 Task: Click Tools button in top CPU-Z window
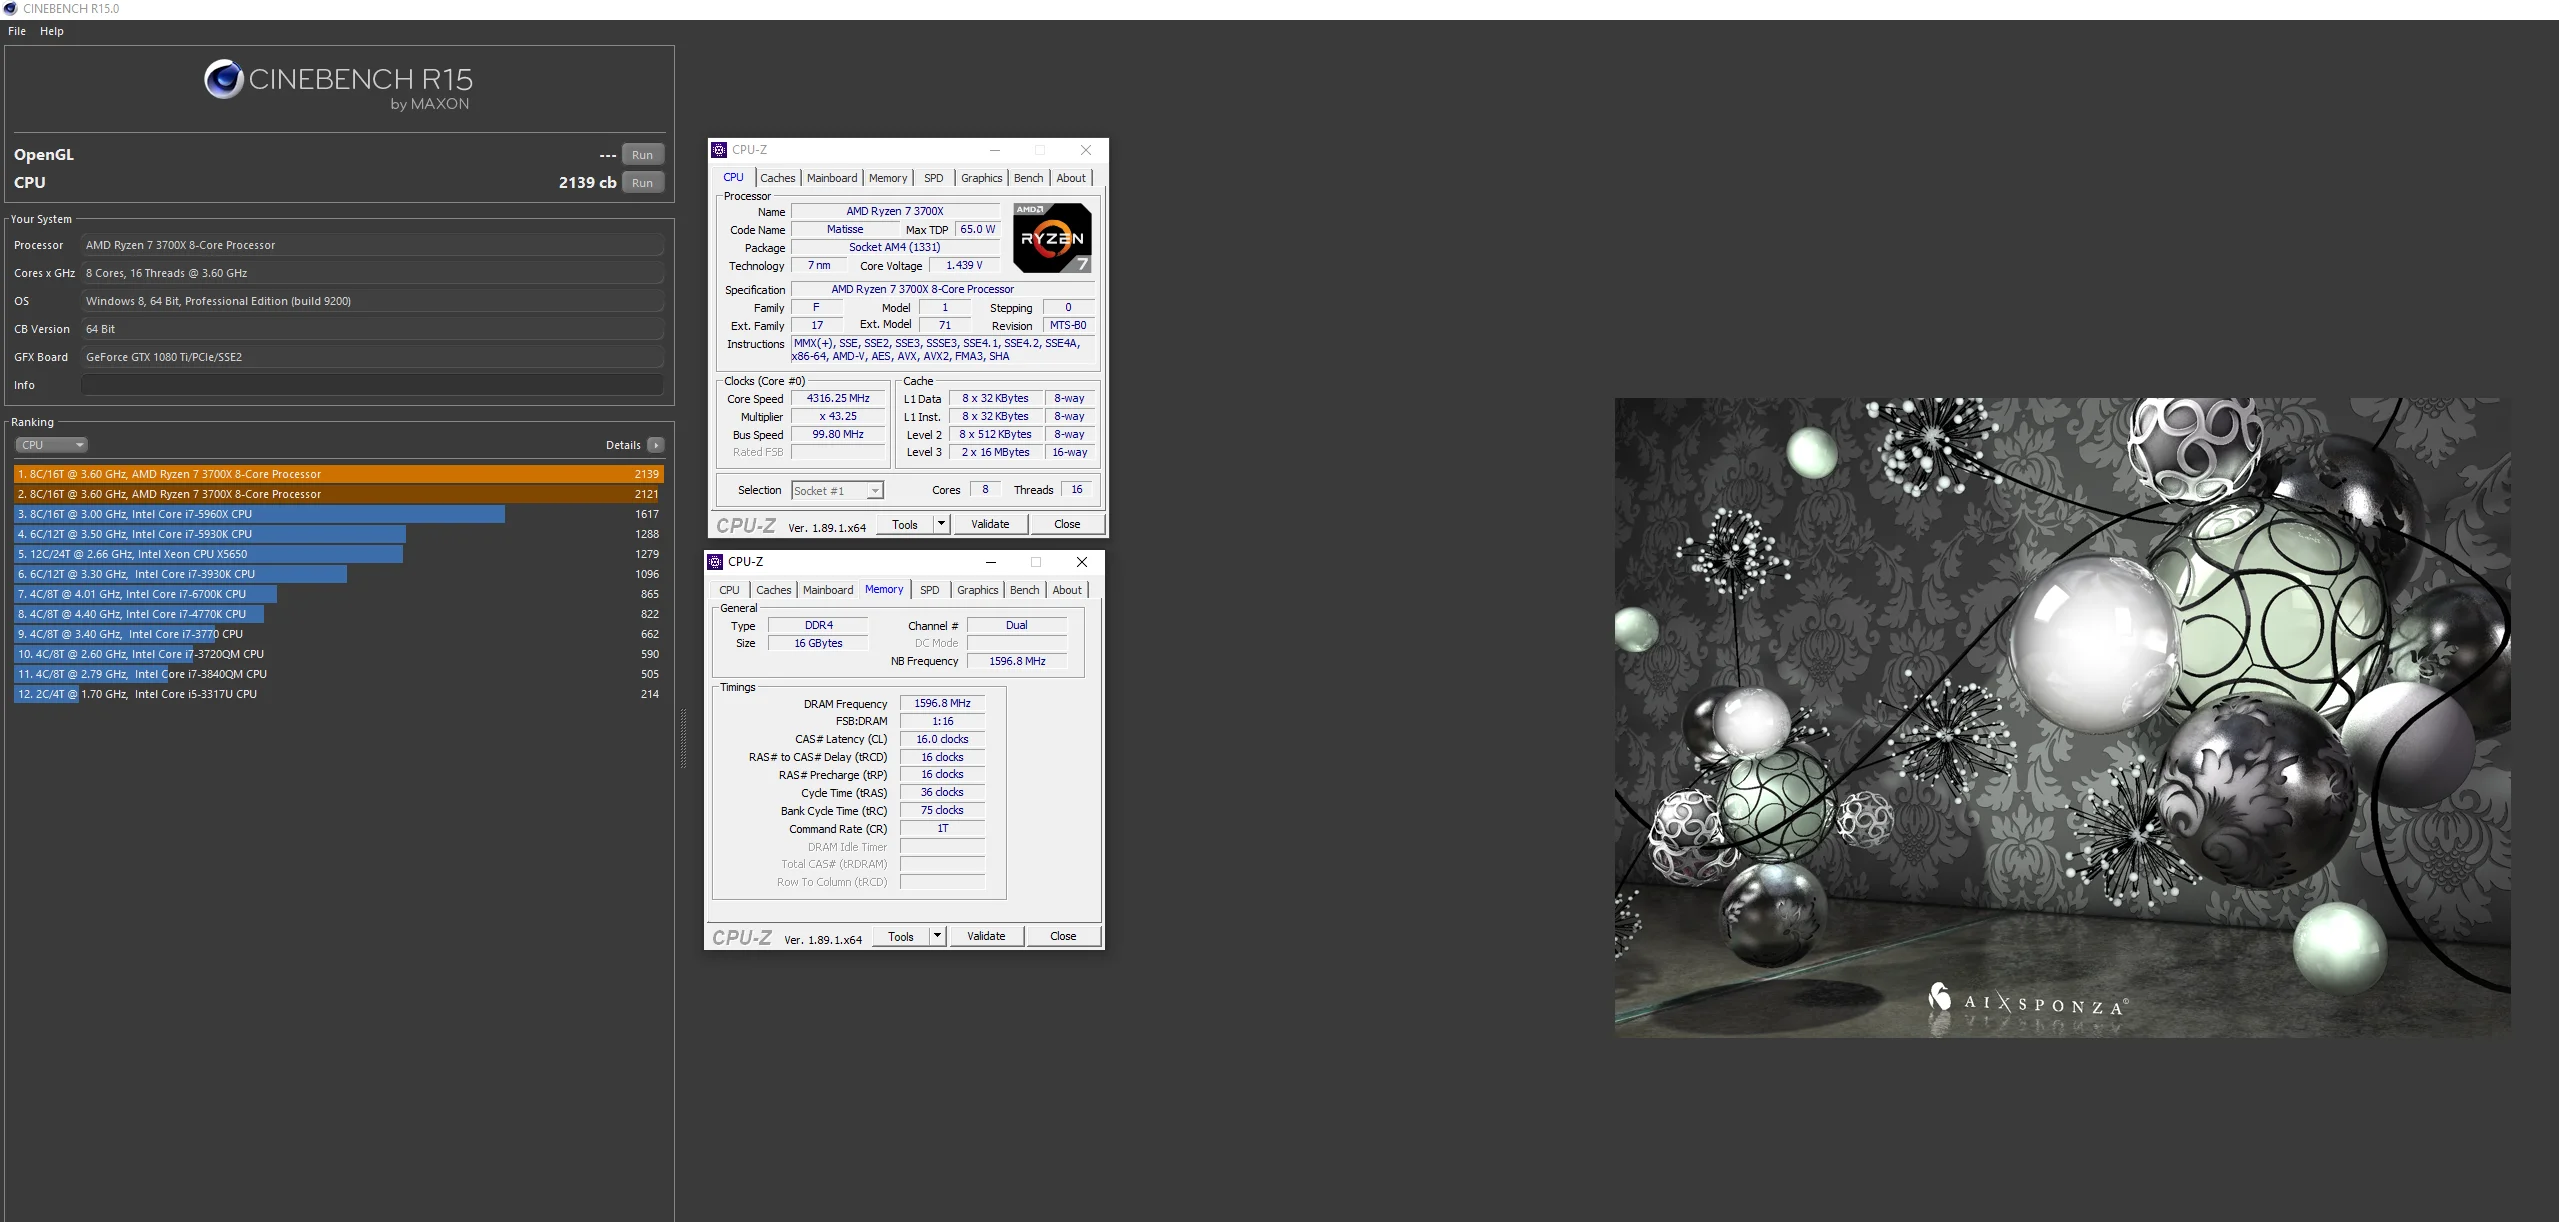(905, 524)
